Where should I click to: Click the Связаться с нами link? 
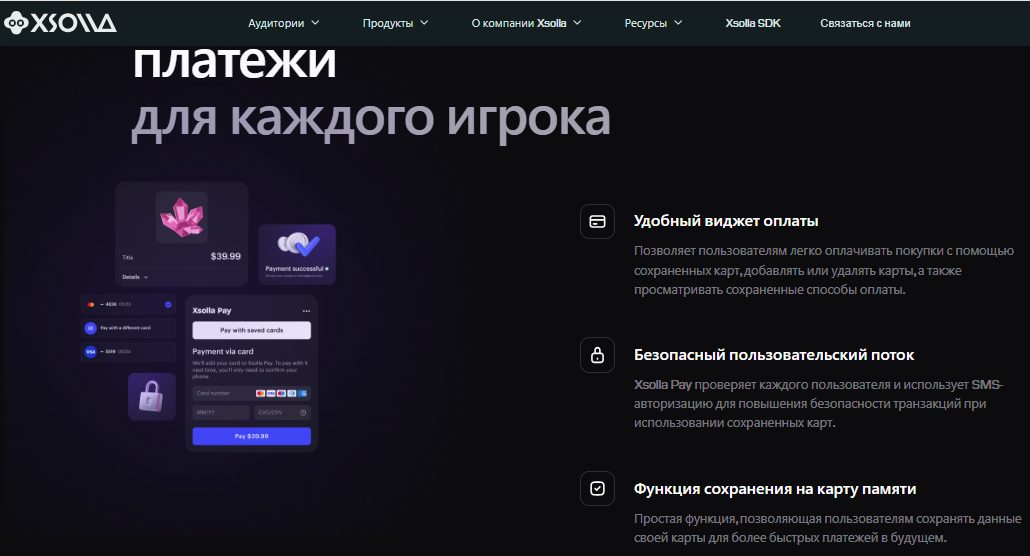pos(865,23)
